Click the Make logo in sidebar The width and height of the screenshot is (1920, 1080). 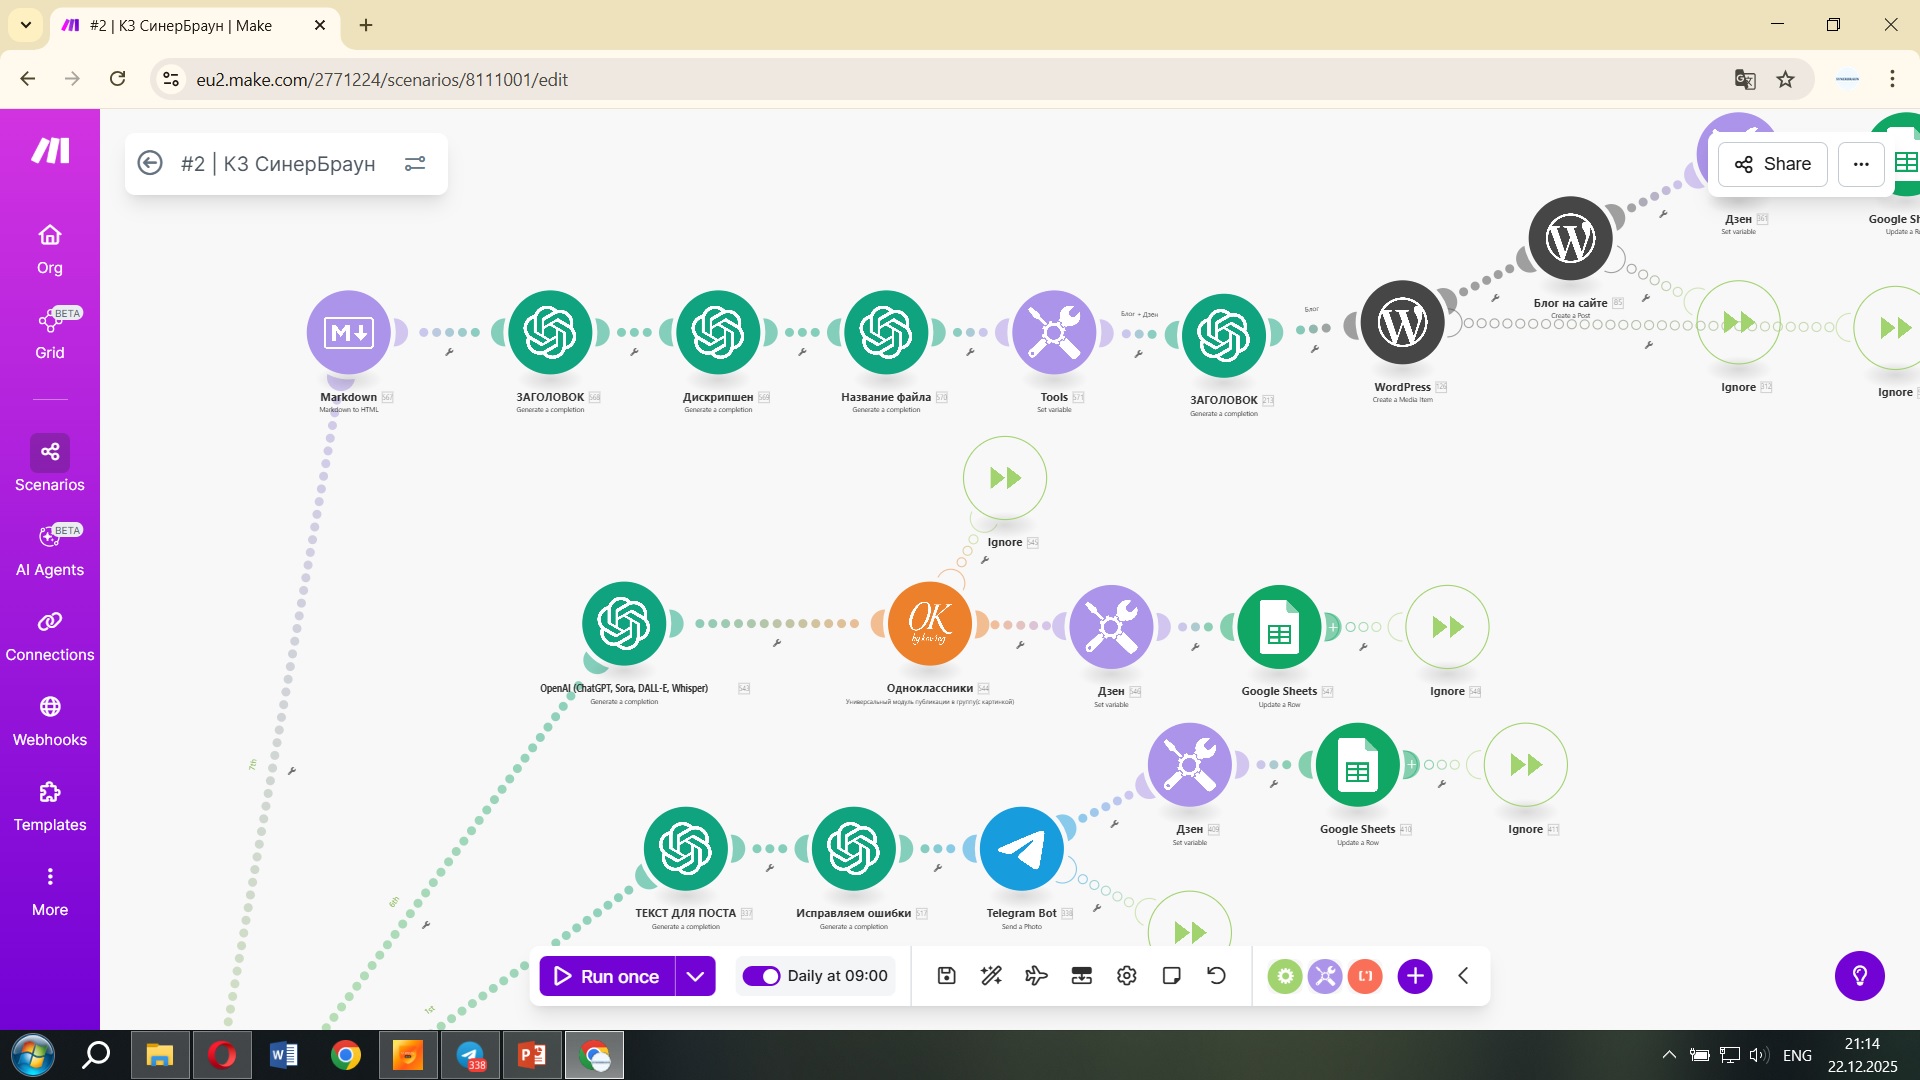[50, 151]
